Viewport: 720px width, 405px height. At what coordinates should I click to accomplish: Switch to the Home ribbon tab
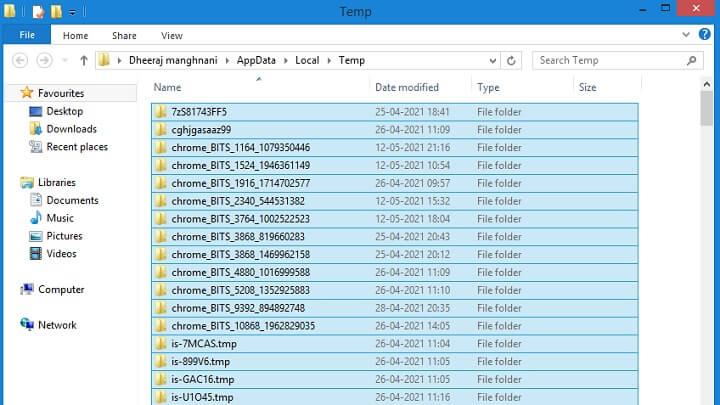(x=75, y=35)
